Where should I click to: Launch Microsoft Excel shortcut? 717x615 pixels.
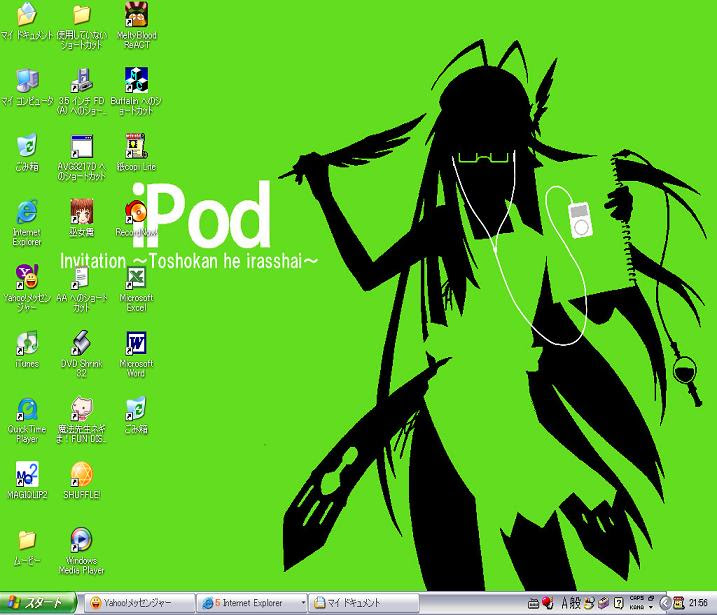[136, 278]
